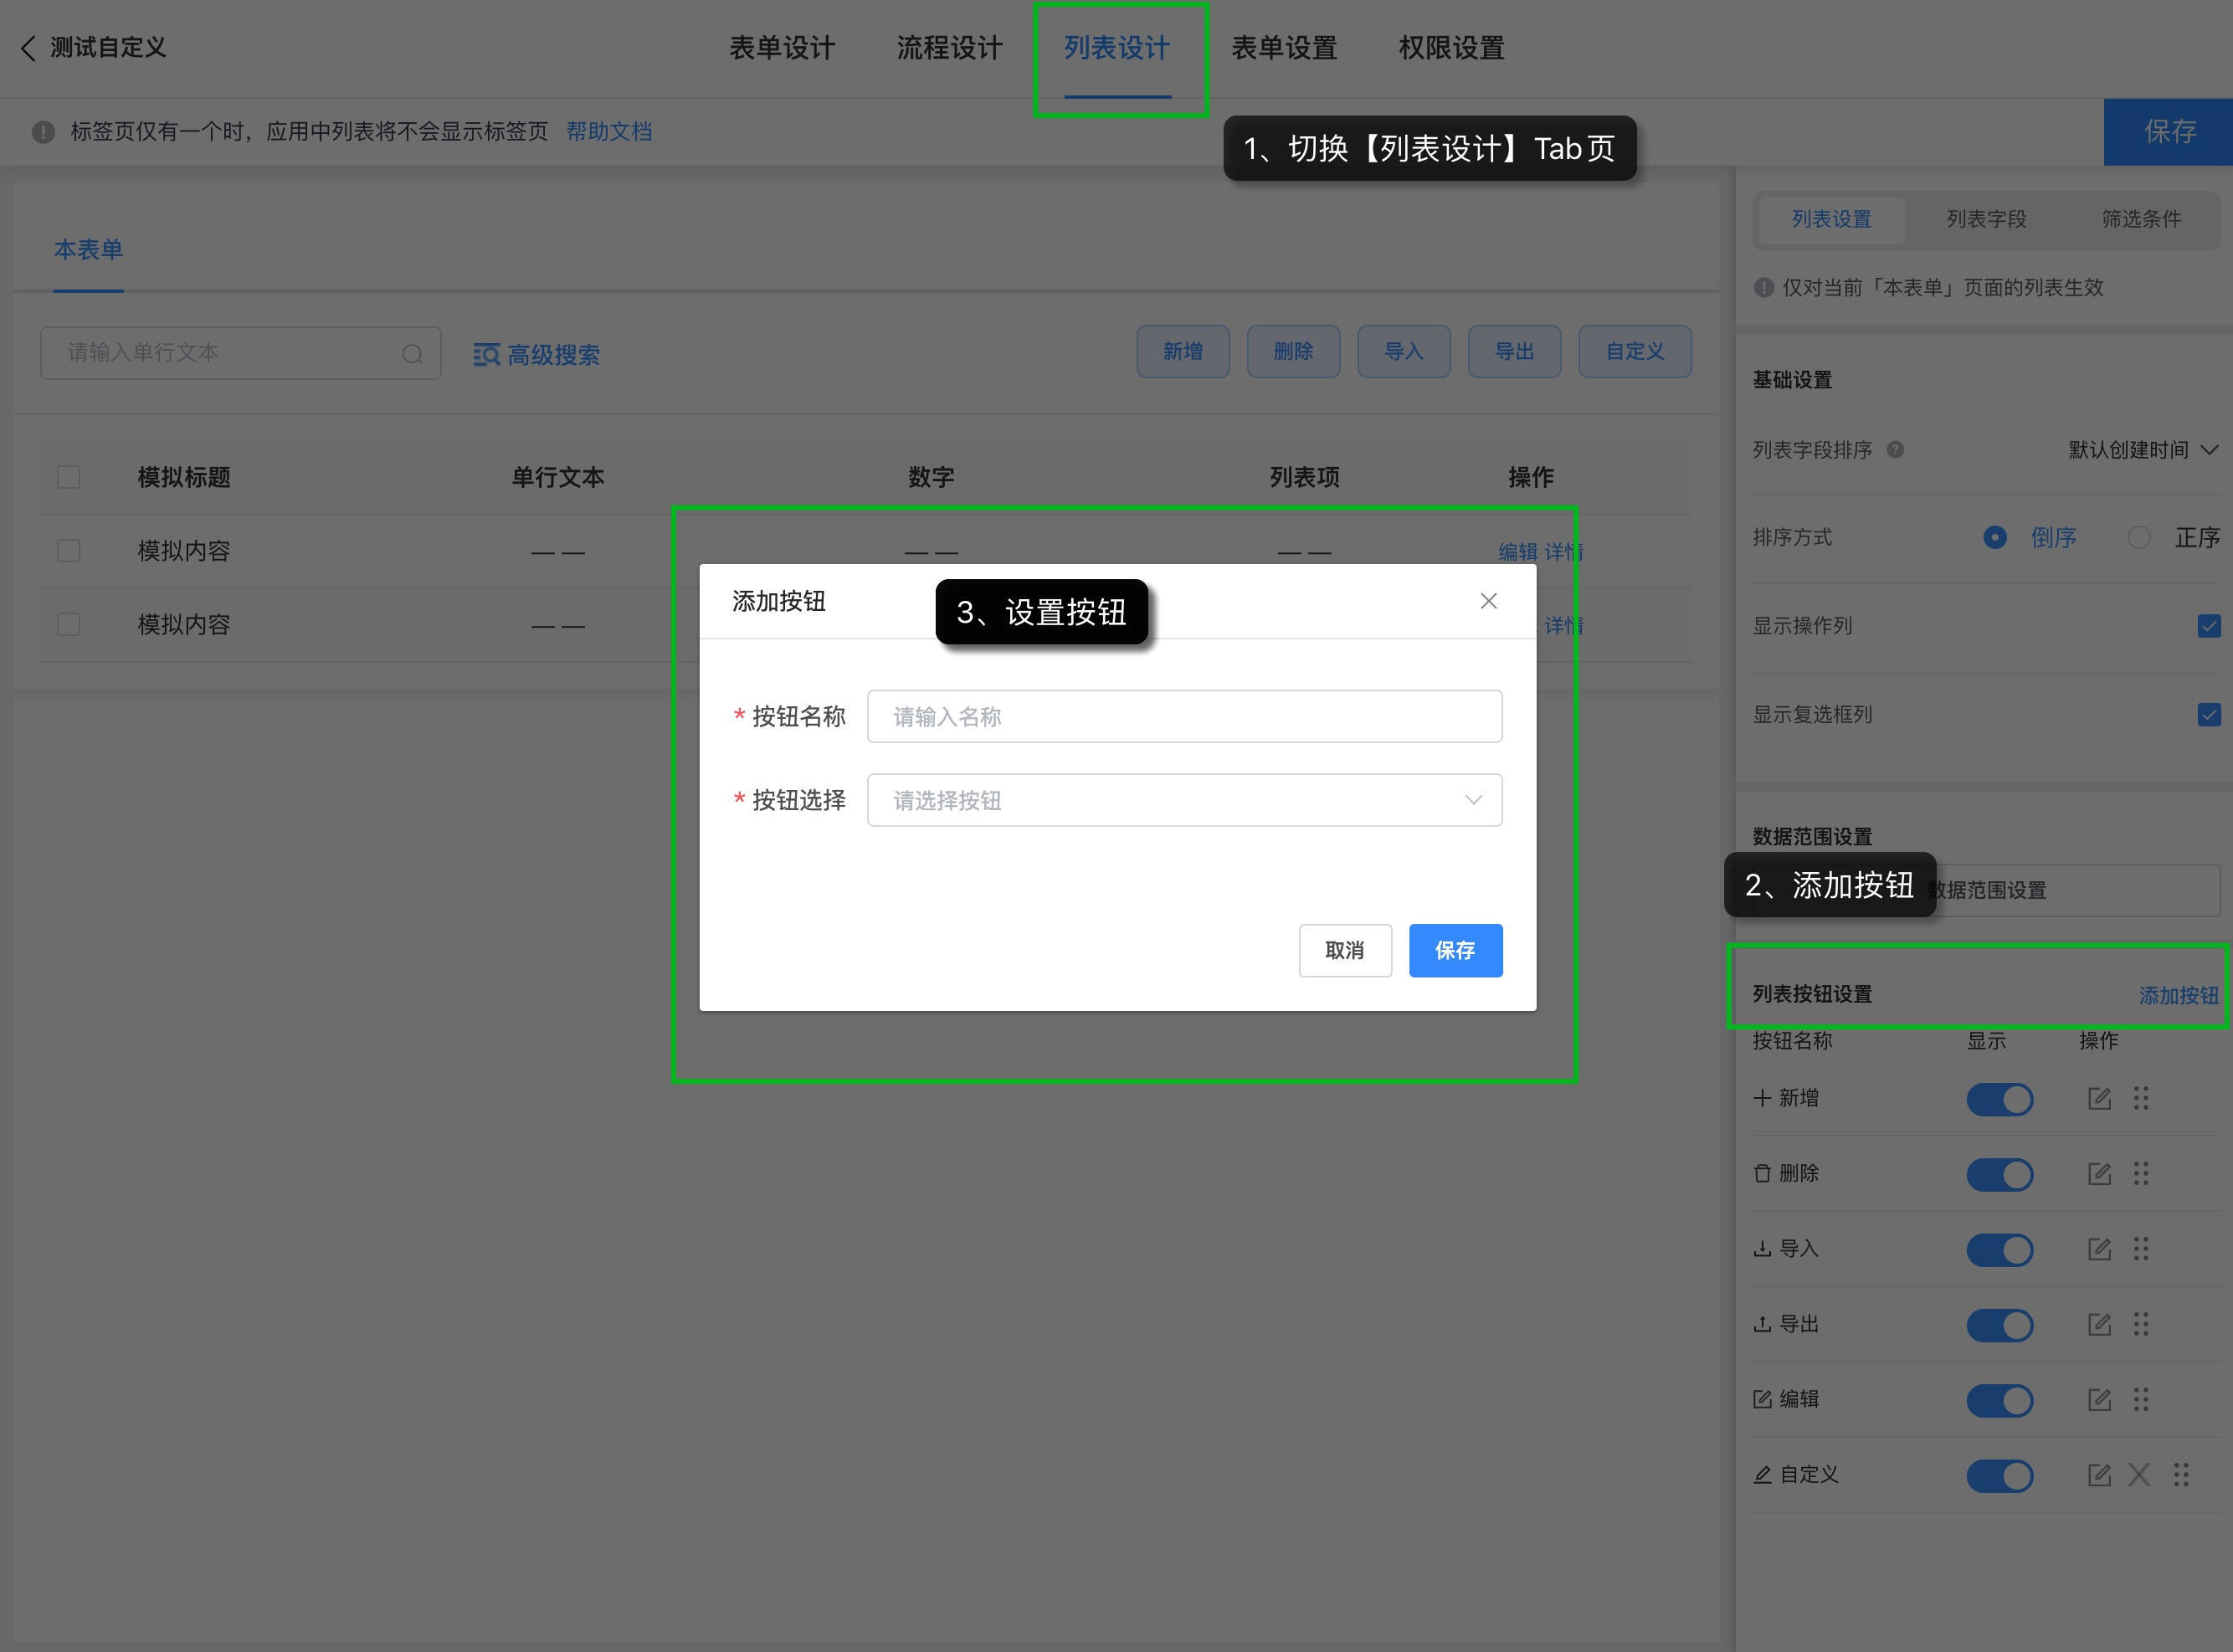Click the 添加按钮 link
The height and width of the screenshot is (1652, 2233).
pyautogui.click(x=2178, y=995)
